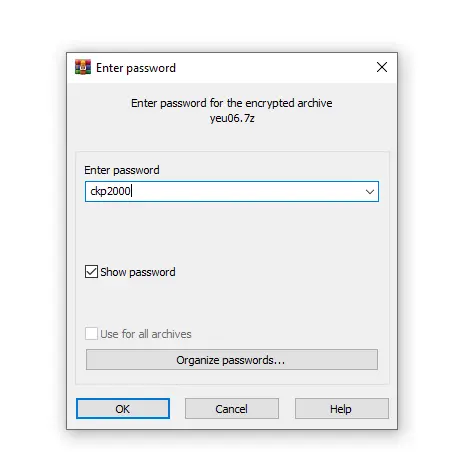Uncheck the Show password checkbox
This screenshot has width=460, height=473.
[91, 272]
